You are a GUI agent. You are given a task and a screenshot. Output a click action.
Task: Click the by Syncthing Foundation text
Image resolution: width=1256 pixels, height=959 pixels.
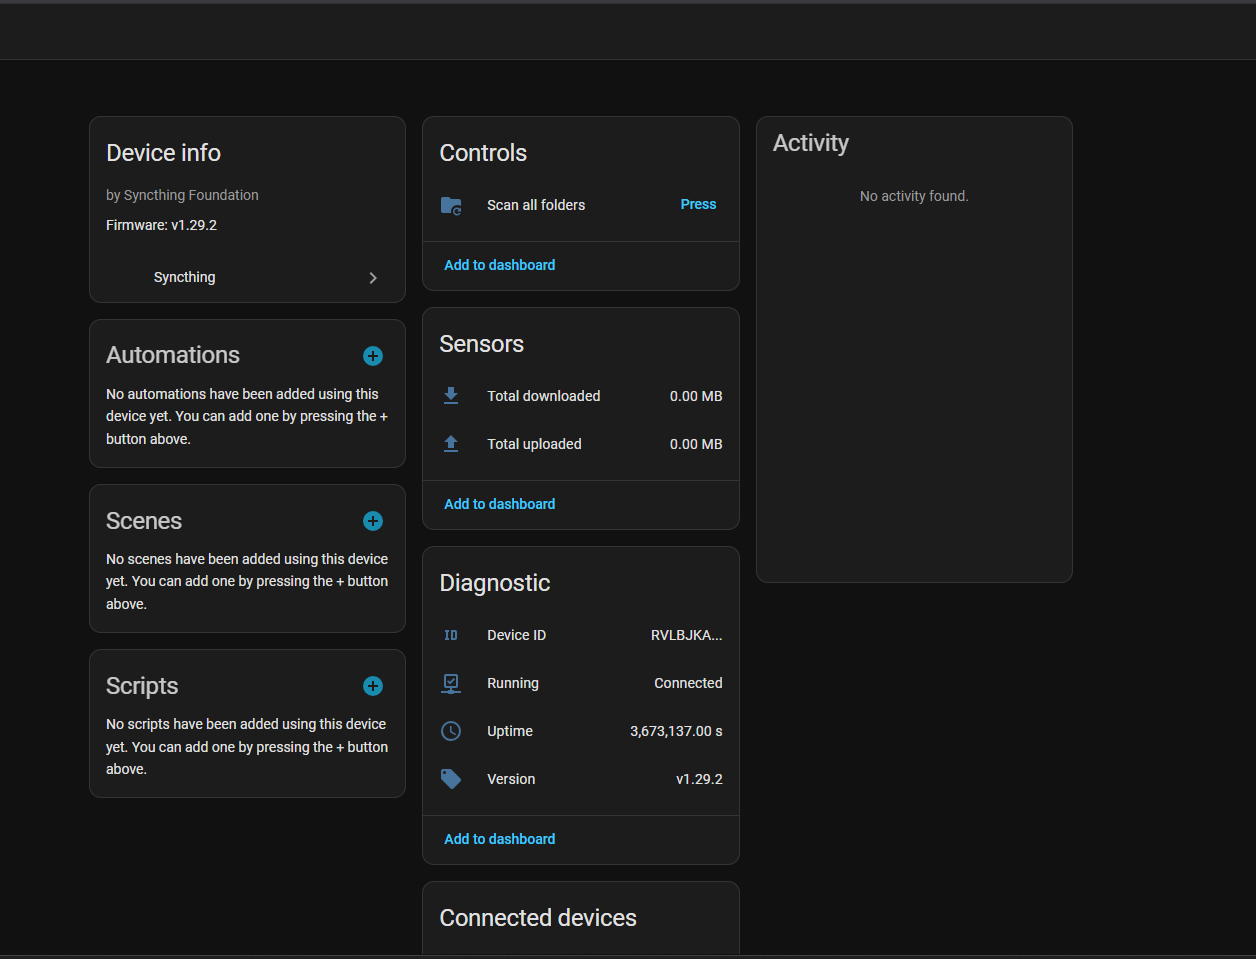(x=182, y=195)
